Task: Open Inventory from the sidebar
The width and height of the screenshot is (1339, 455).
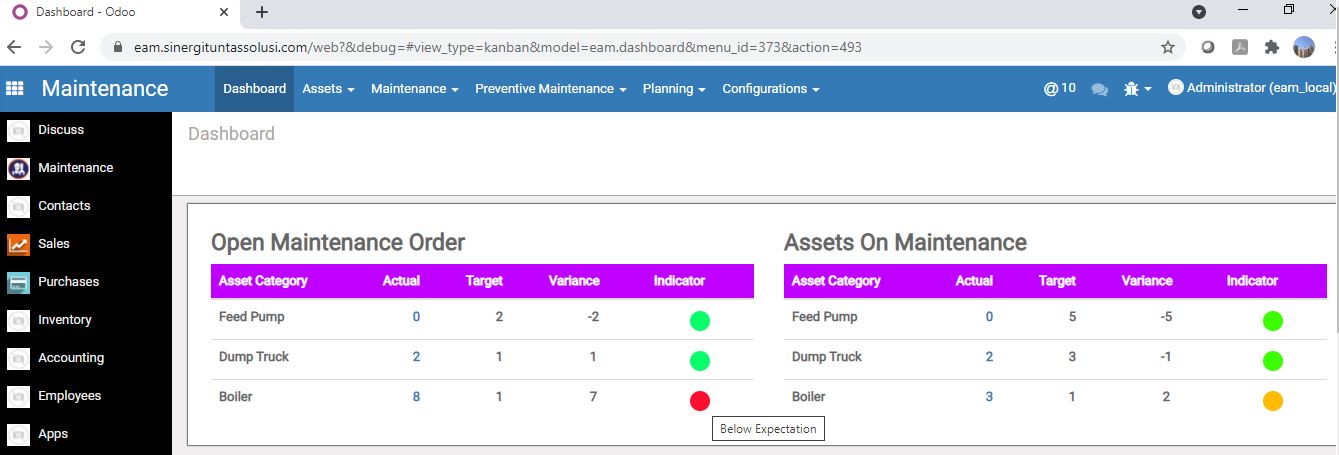Action: coord(64,320)
